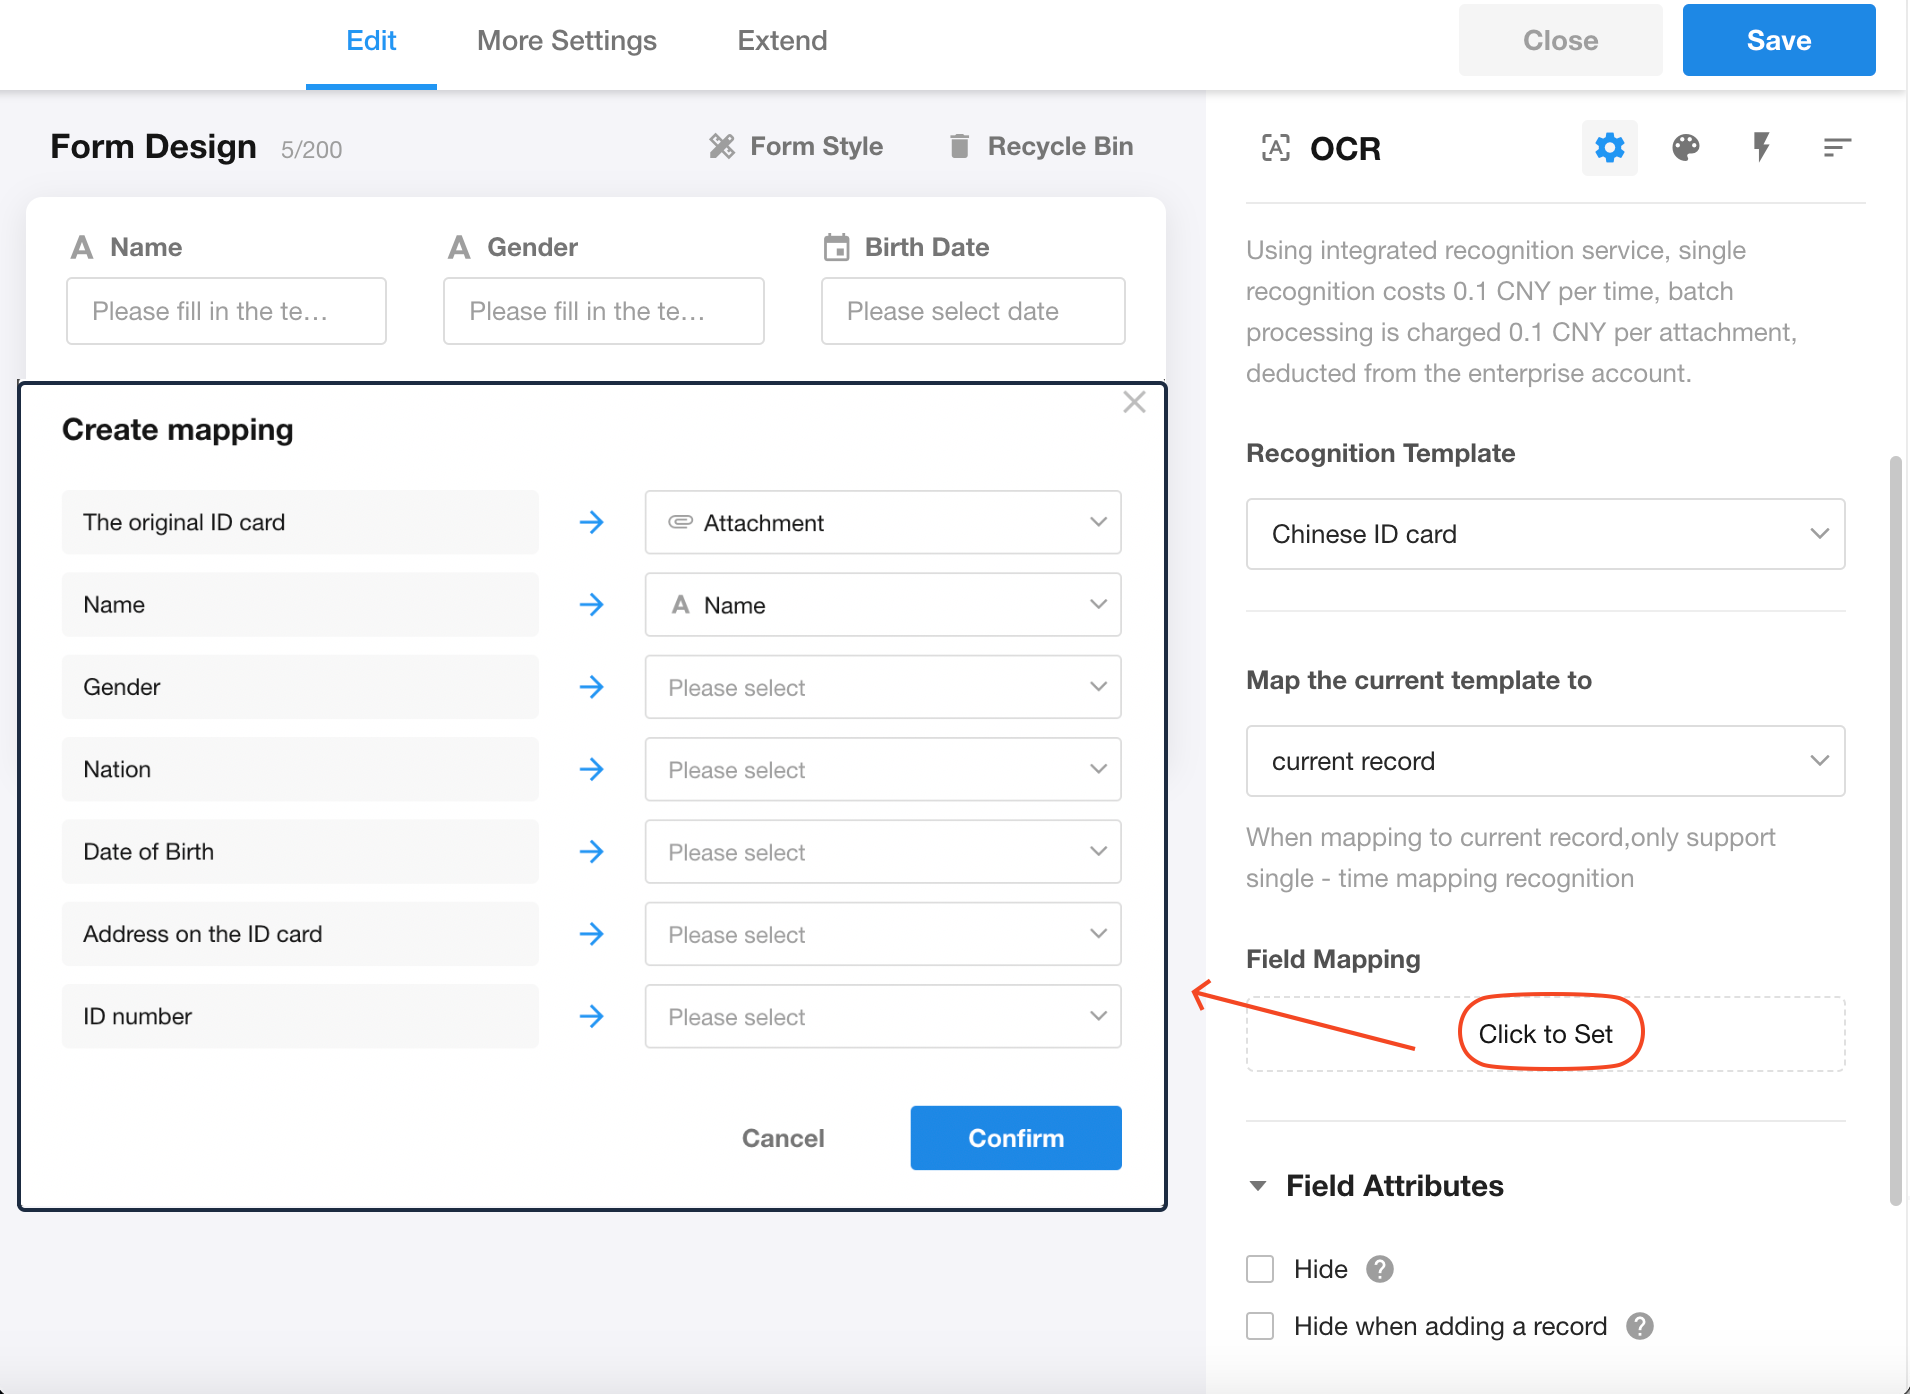Click the Form Style tools icon
This screenshot has width=1910, height=1394.
[721, 146]
